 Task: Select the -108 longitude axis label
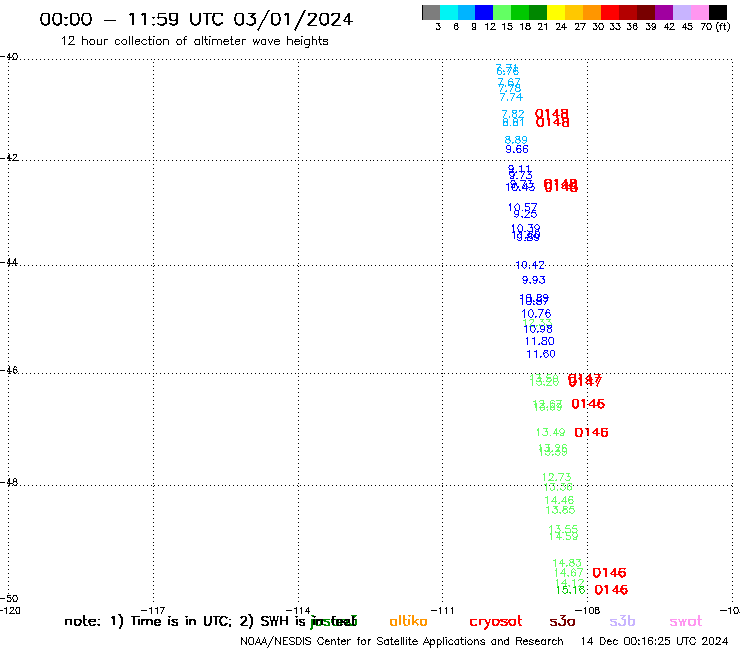click(x=587, y=611)
